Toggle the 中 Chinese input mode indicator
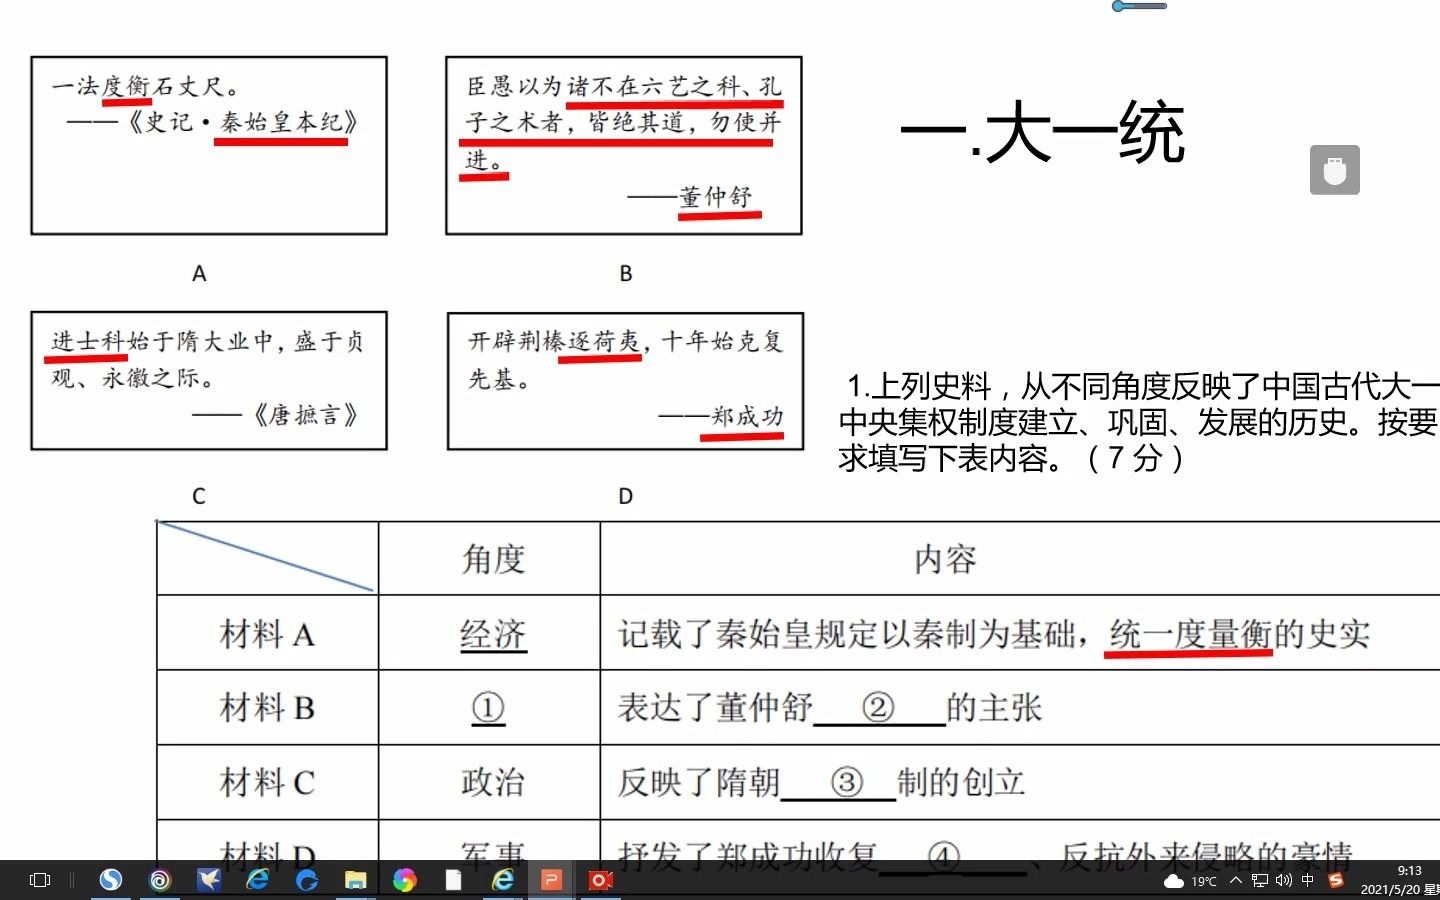The width and height of the screenshot is (1440, 900). [x=1308, y=880]
